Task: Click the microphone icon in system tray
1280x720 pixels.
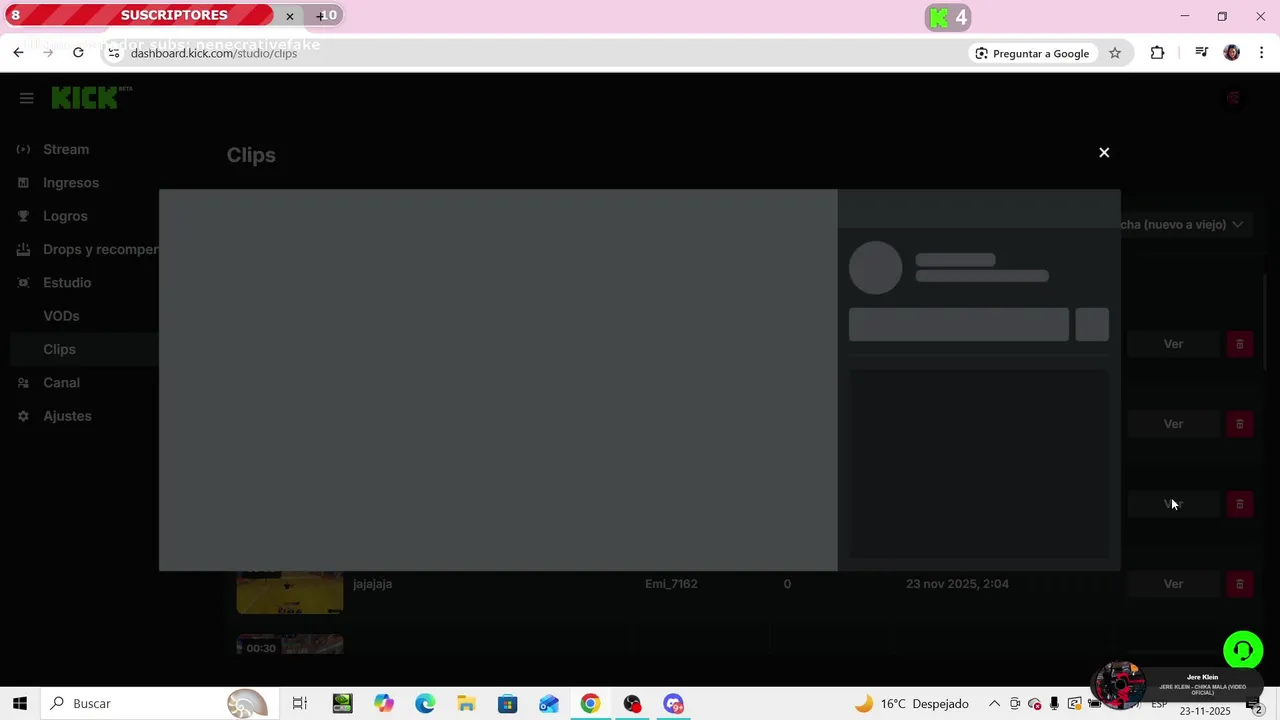Action: click(x=1054, y=704)
